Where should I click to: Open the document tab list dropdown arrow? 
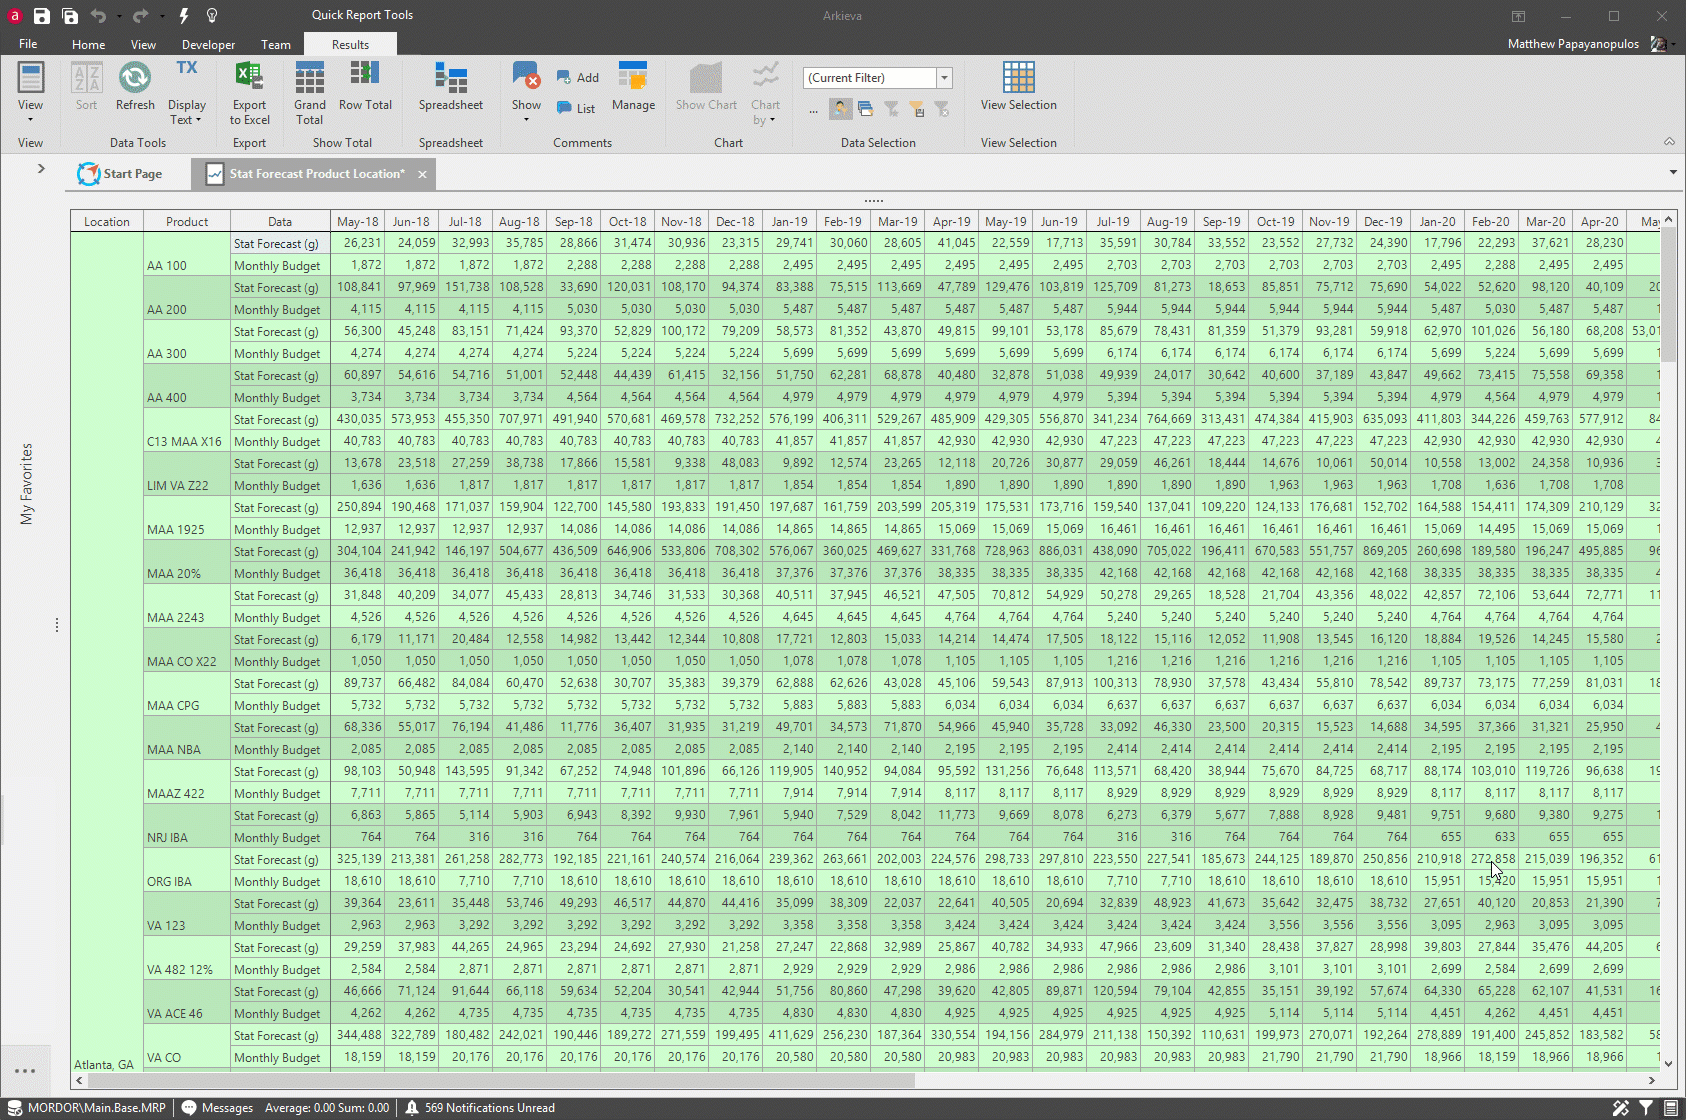(x=1673, y=172)
